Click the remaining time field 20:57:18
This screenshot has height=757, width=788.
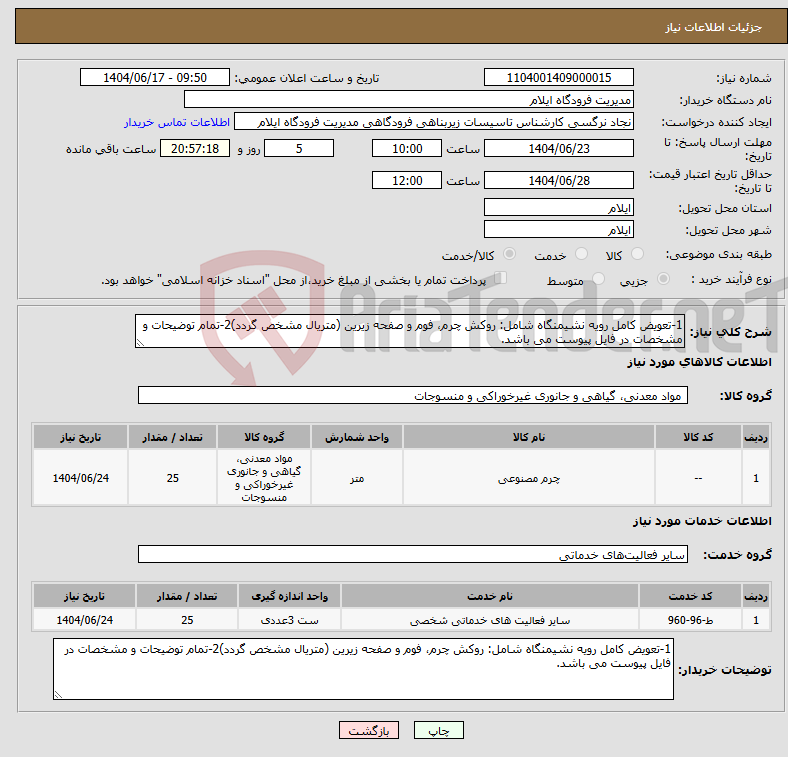(x=195, y=148)
